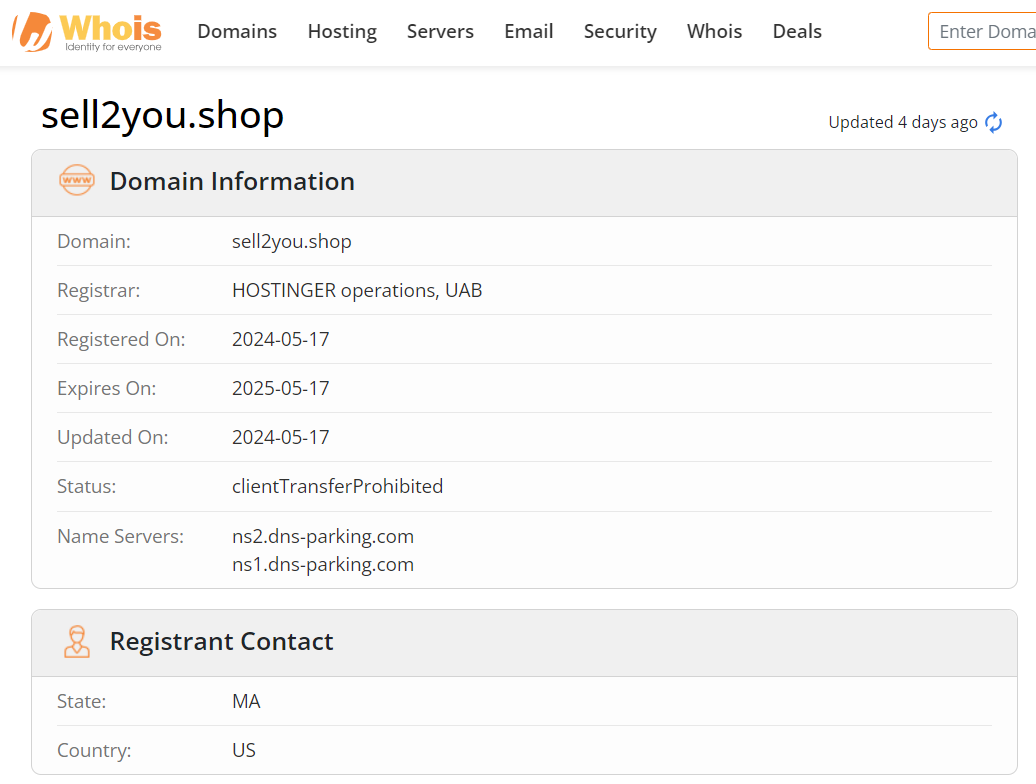1036x784 pixels.
Task: Click the Registrant Contact section title
Action: (221, 641)
